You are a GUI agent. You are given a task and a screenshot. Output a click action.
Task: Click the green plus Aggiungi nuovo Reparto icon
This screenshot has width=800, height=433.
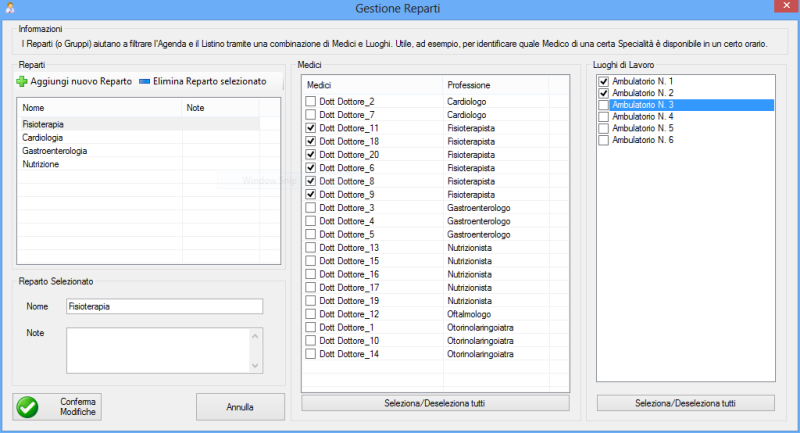point(22,82)
